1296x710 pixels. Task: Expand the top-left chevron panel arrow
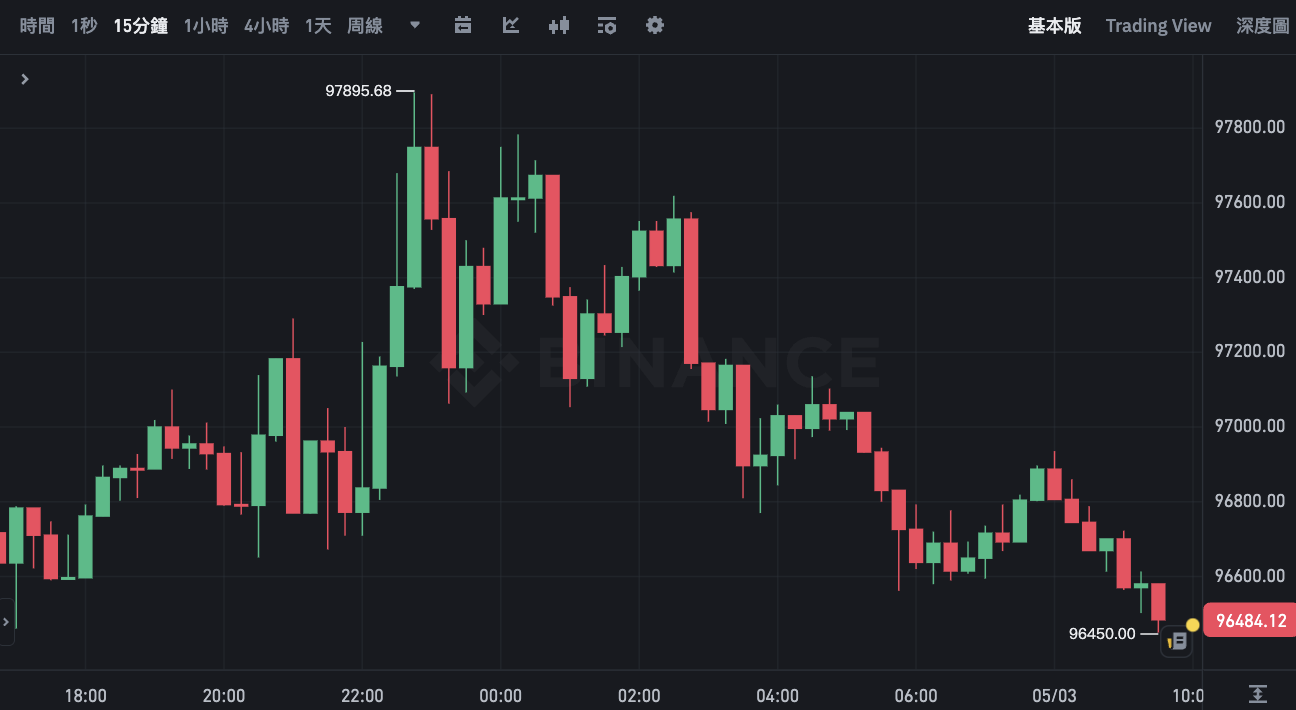pos(25,79)
